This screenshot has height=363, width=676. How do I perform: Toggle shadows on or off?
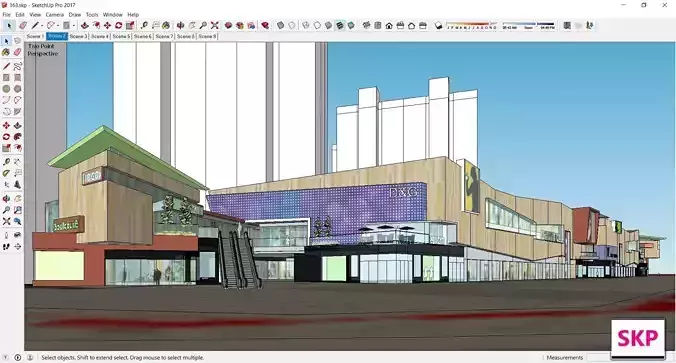[438, 26]
